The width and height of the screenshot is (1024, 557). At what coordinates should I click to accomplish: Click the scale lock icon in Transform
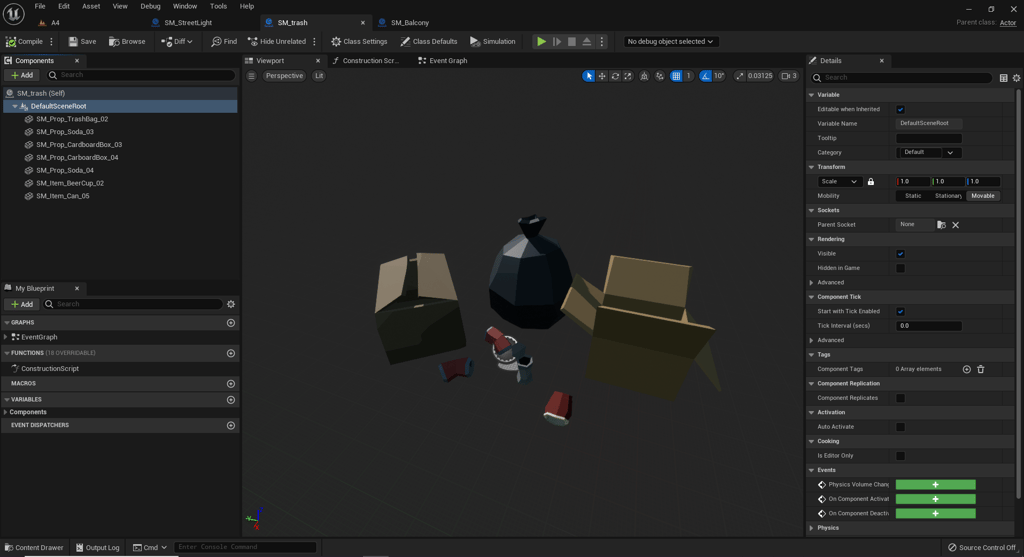tap(871, 182)
